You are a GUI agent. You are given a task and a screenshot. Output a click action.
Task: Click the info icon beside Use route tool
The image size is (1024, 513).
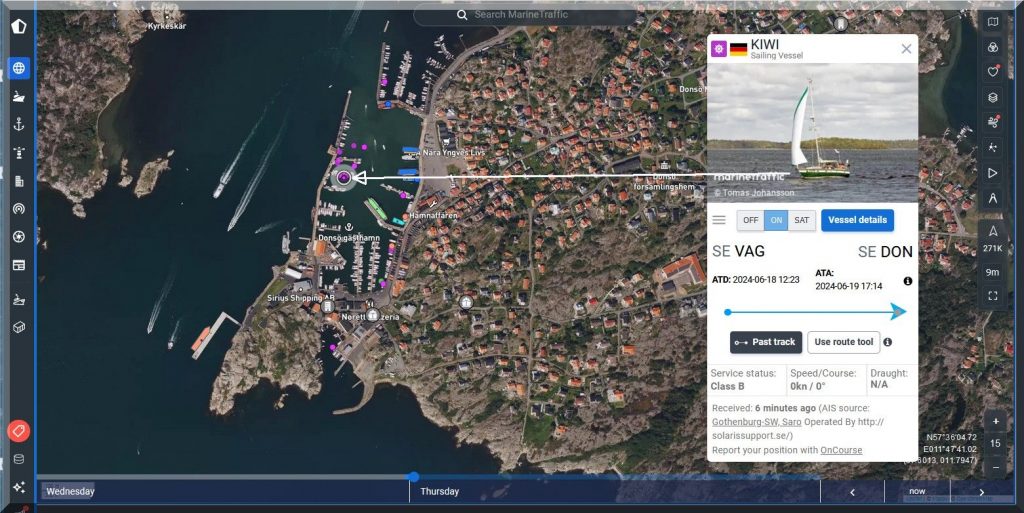tap(888, 342)
